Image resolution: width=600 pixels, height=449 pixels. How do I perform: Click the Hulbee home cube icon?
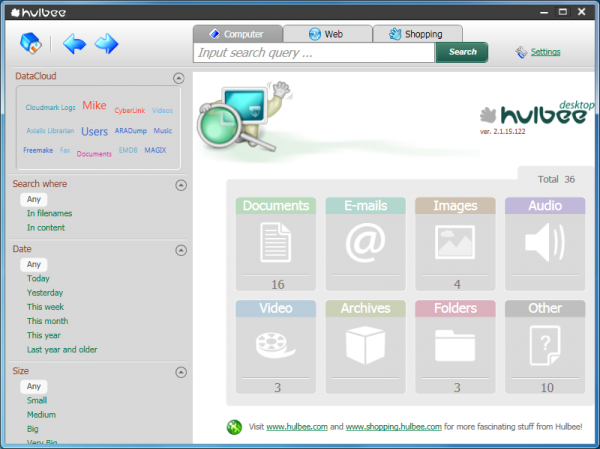tap(31, 43)
